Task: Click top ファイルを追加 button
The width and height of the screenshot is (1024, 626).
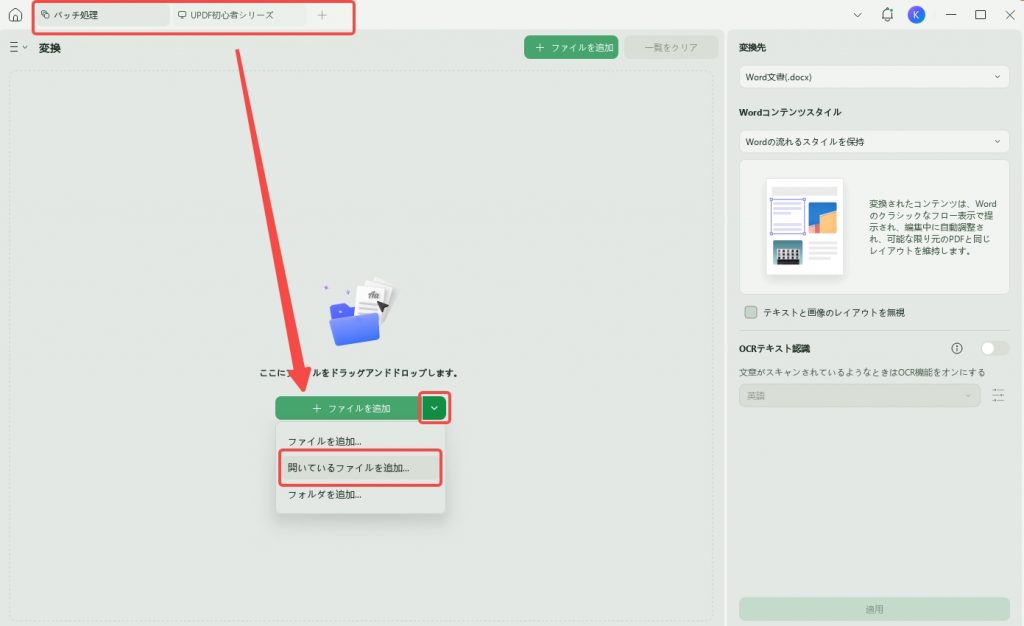Action: [571, 47]
